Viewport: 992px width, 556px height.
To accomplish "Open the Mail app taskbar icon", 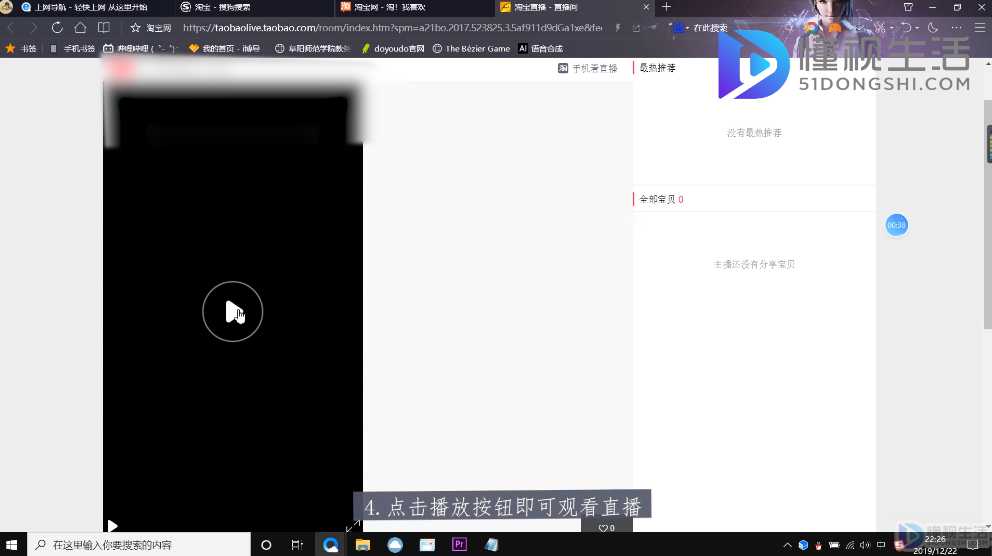I will point(427,545).
